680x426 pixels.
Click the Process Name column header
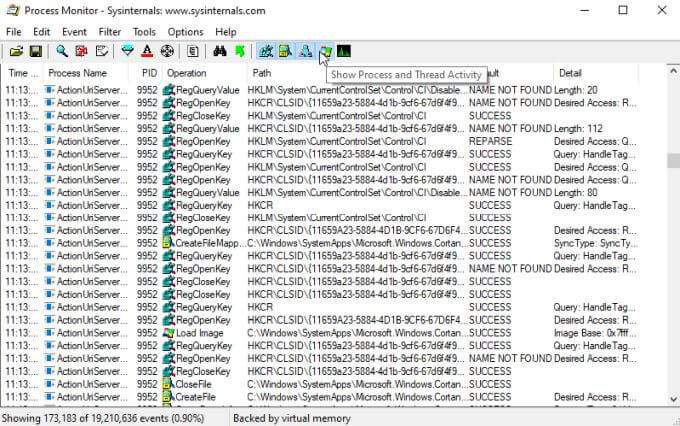pos(86,73)
